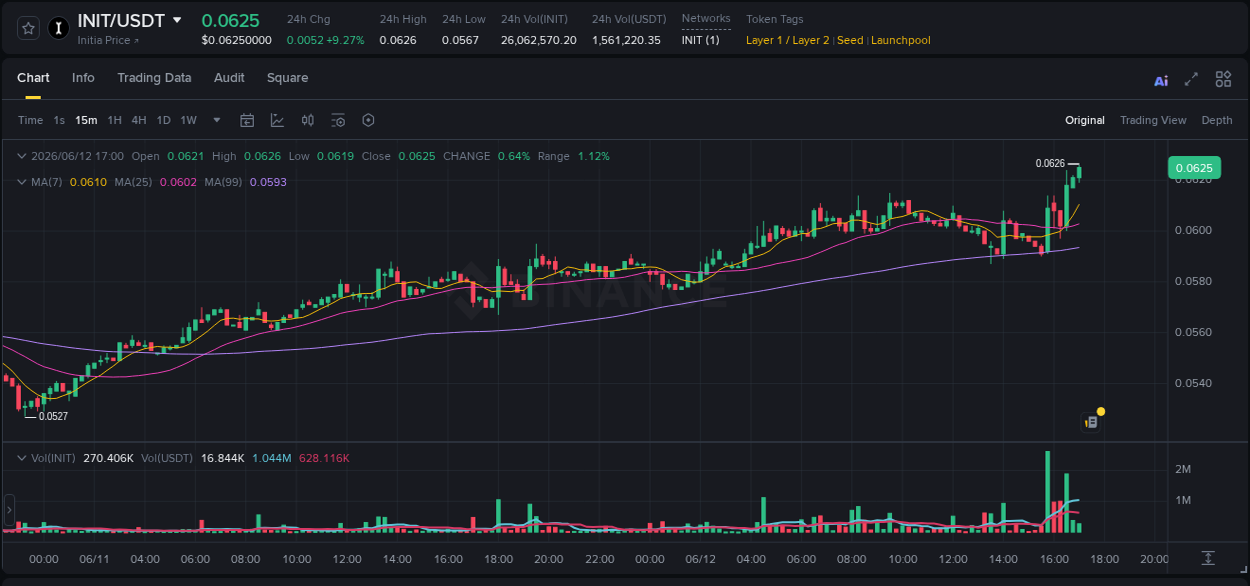Screen dimensions: 1250x586
Task: Click the reset chart scale icon
Action: tap(1208, 558)
